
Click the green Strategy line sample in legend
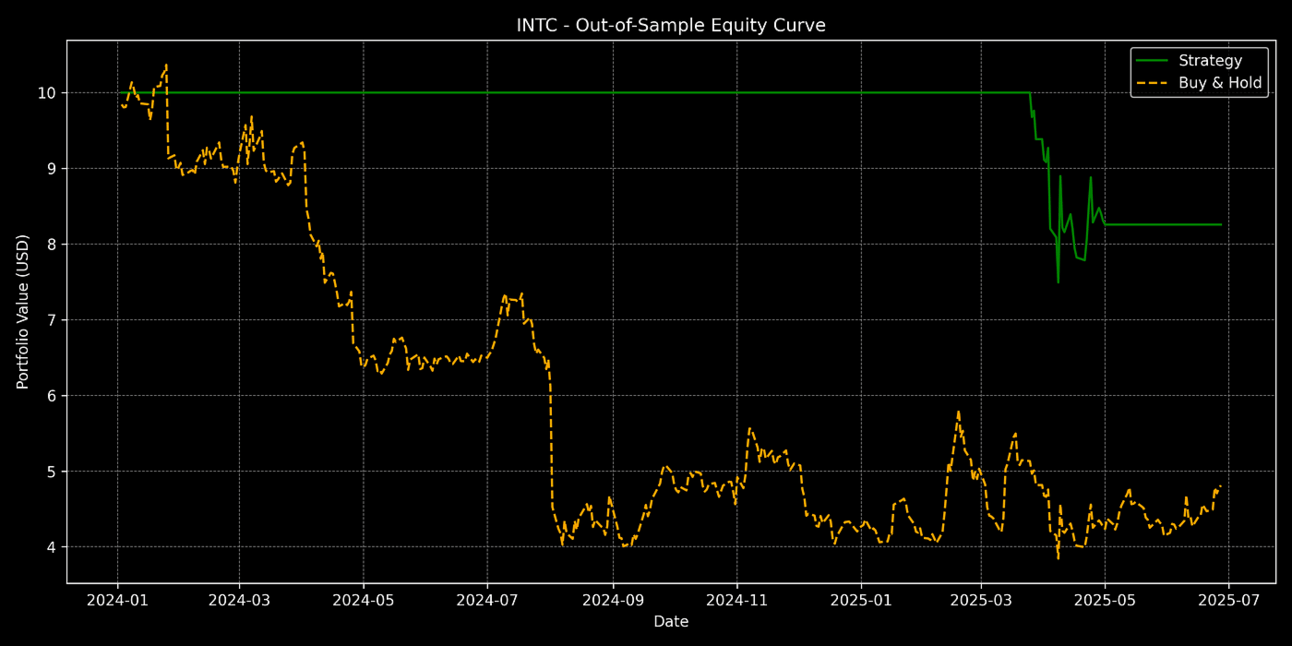point(1154,62)
